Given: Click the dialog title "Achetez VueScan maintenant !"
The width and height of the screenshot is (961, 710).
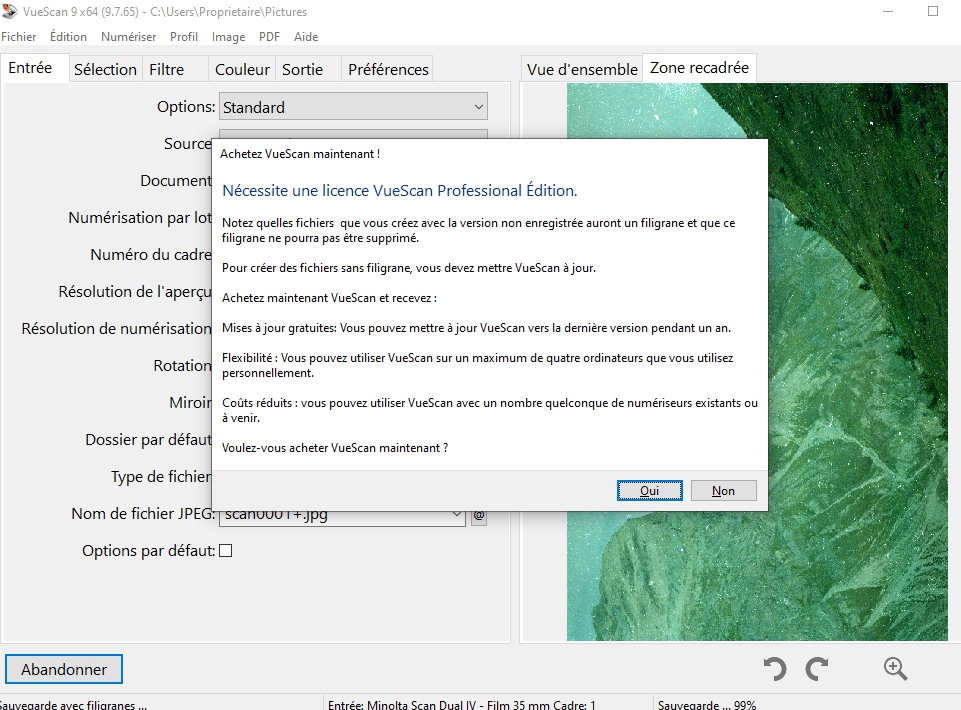Looking at the screenshot, I should pos(300,154).
